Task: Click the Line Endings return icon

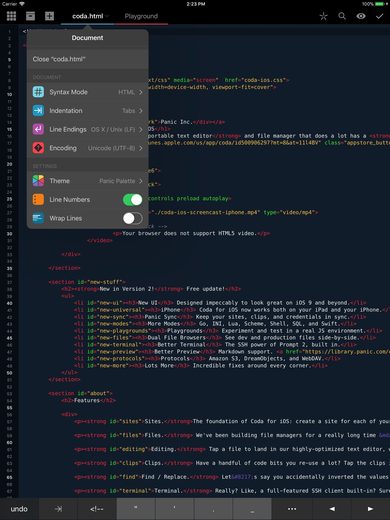Action: click(x=38, y=129)
